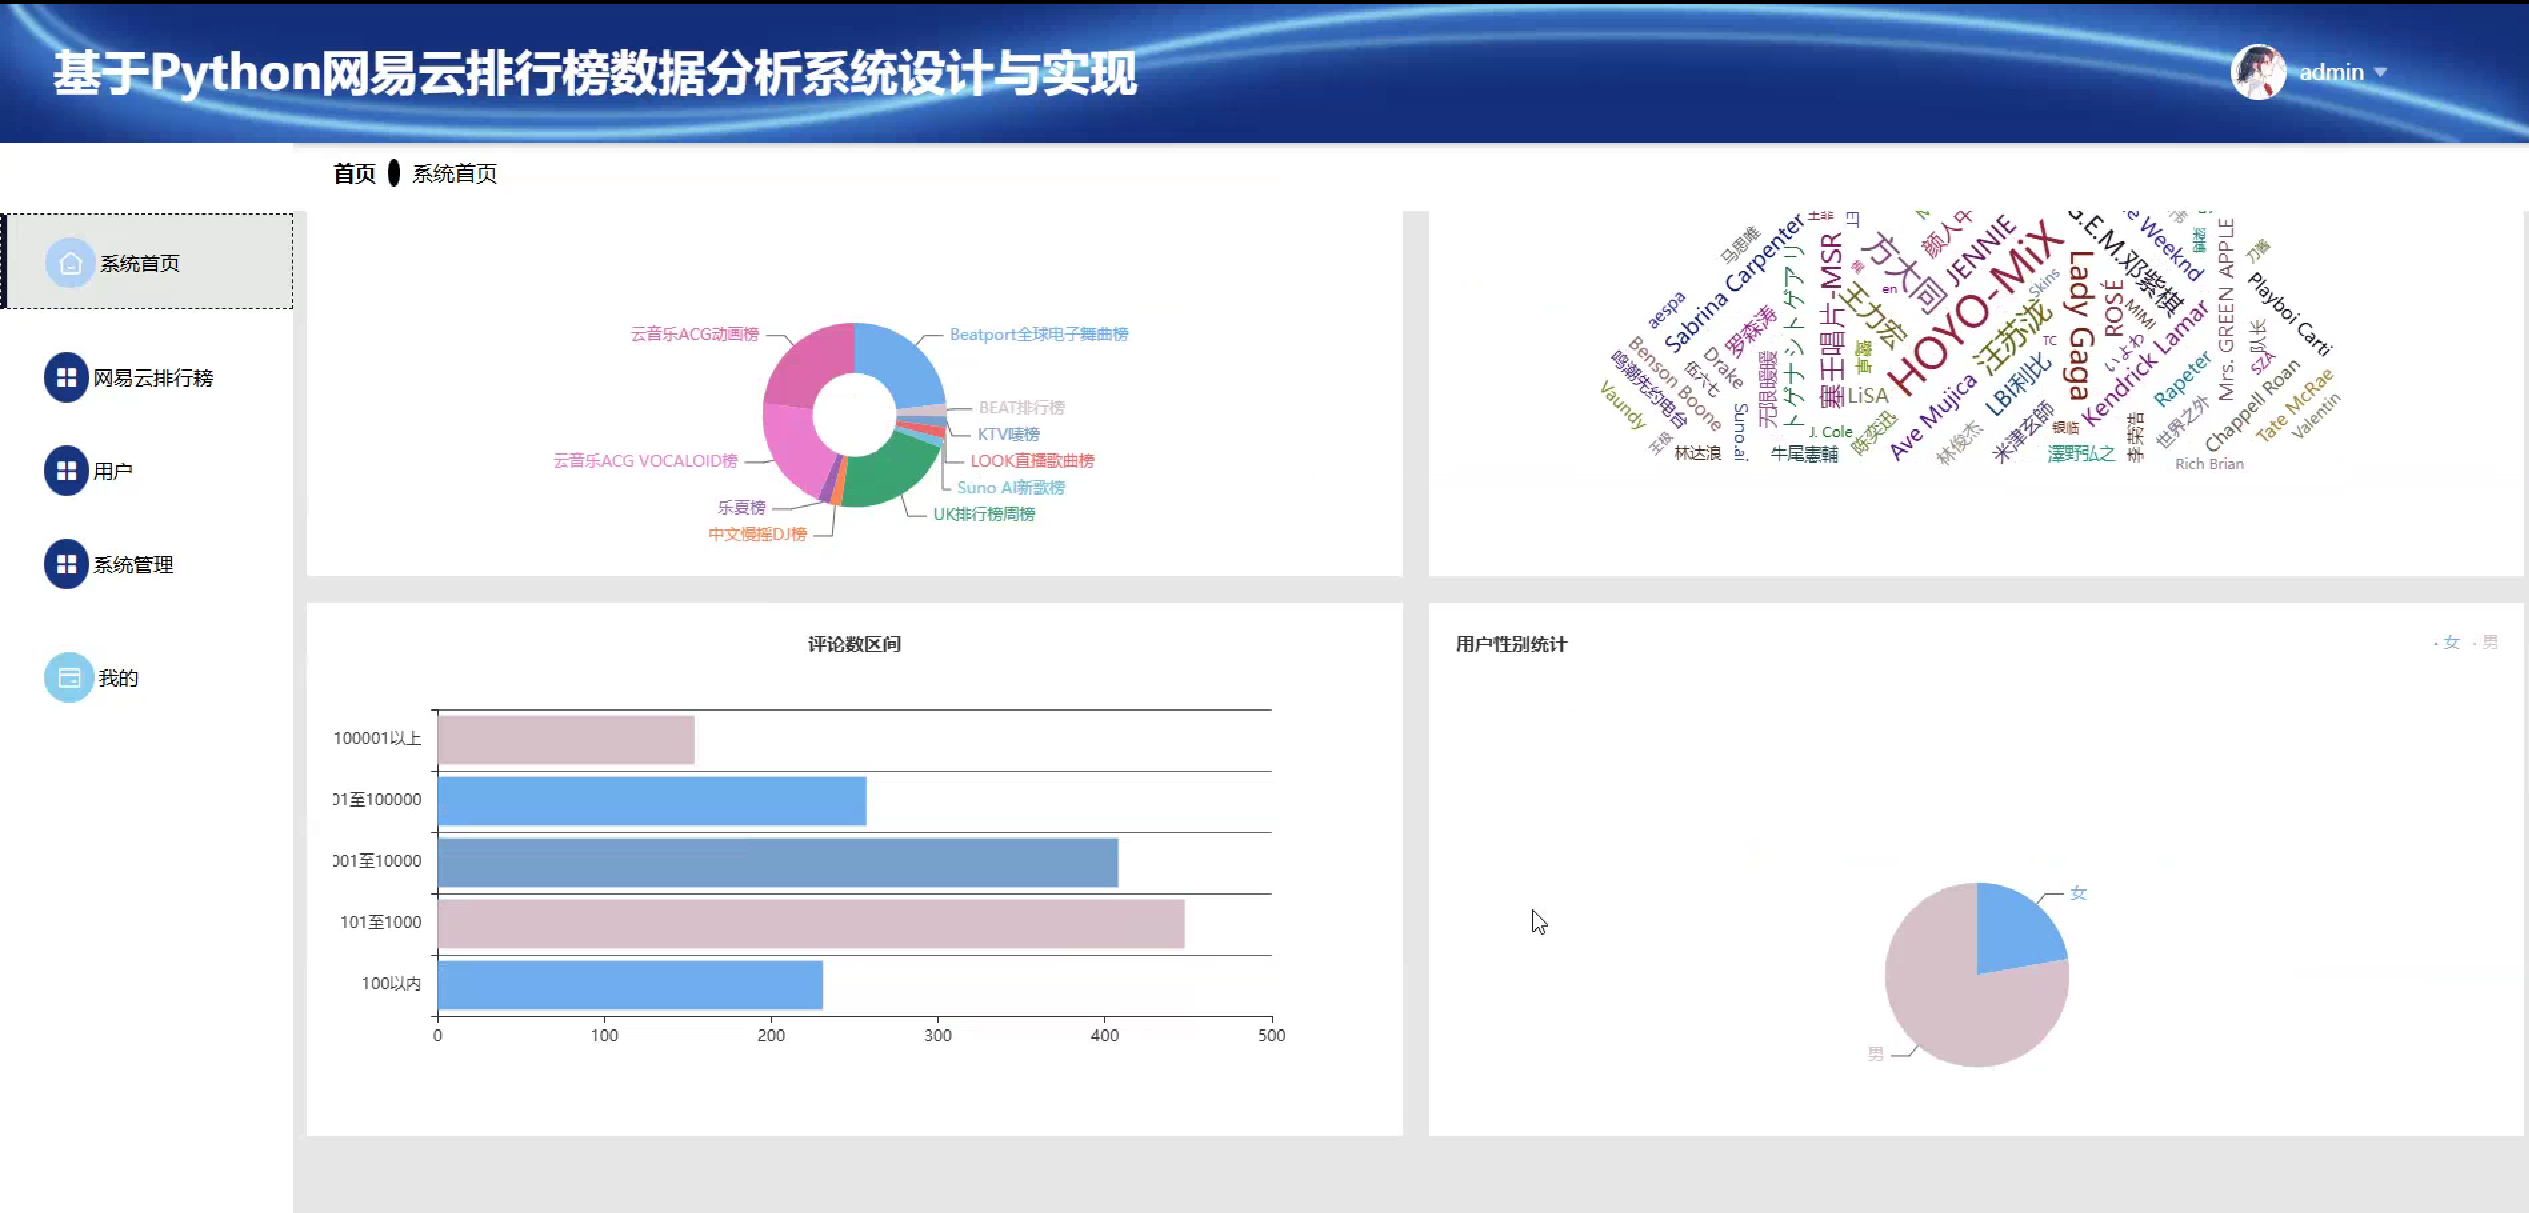Expand the 用户 menu item
2529x1213 pixels.
(113, 471)
